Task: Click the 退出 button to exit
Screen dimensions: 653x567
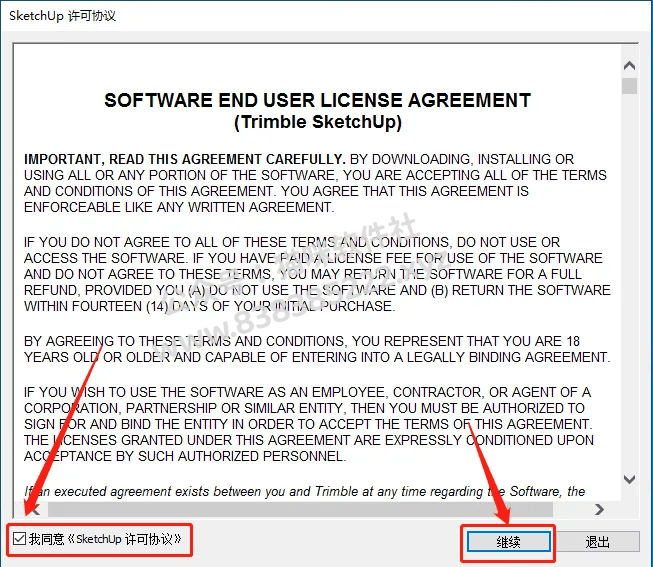Action: (x=598, y=542)
